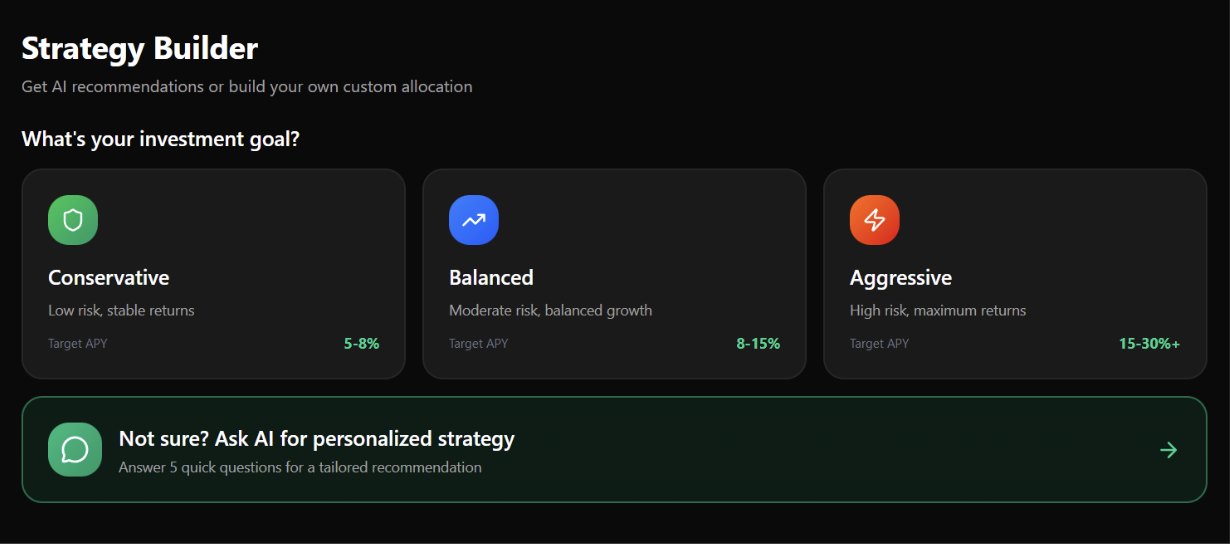Click the orange lightning bolt Aggressive icon
This screenshot has width=1230, height=544.
click(x=875, y=220)
